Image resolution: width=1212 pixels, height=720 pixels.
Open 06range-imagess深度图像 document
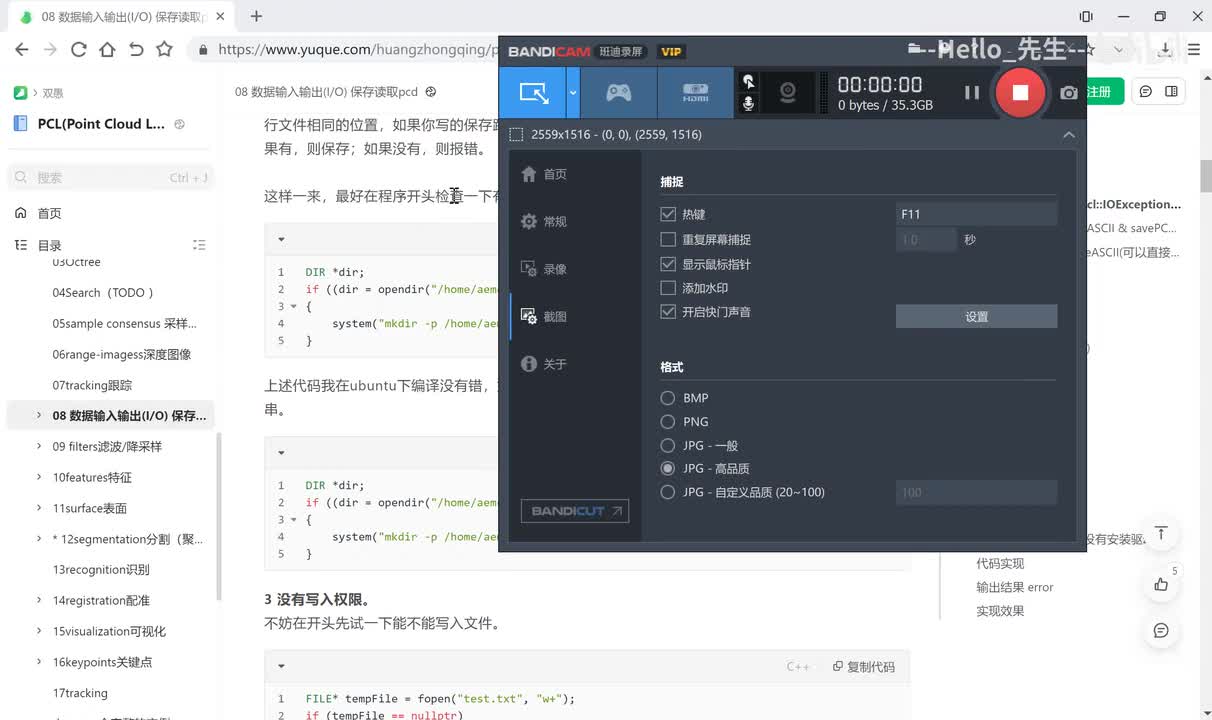122,354
